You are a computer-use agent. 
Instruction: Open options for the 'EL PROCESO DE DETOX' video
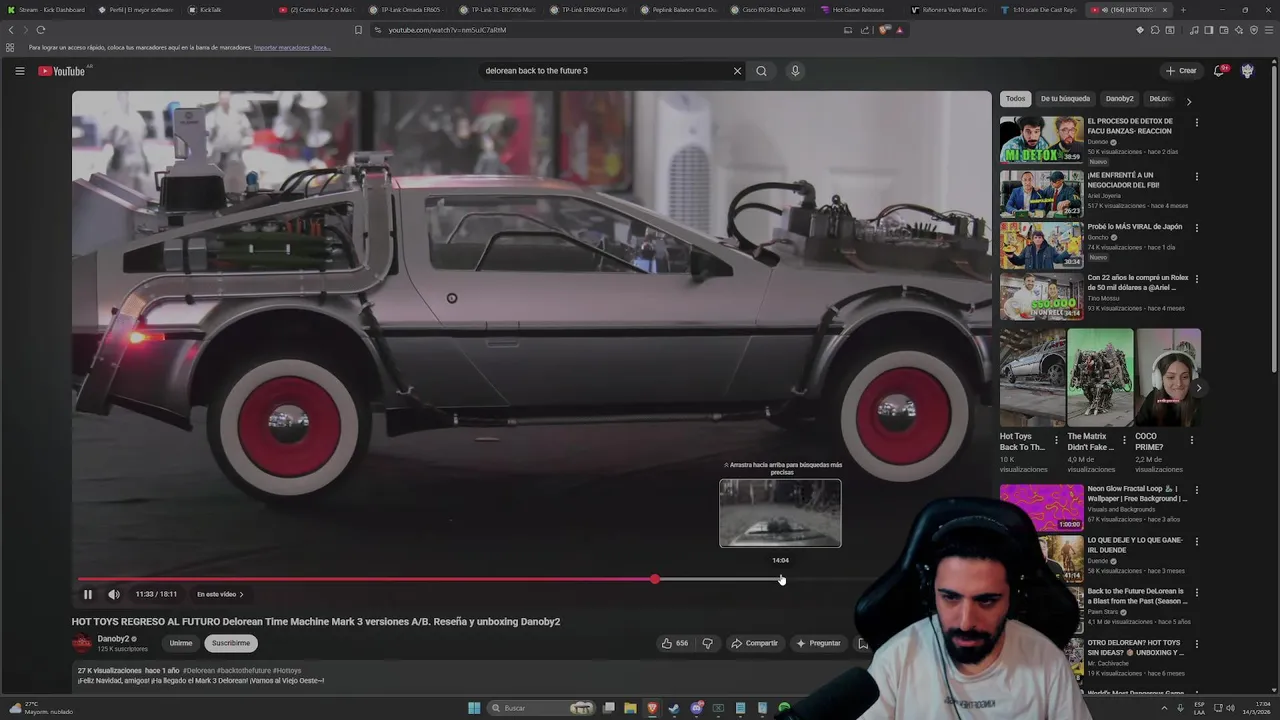pos(1196,123)
